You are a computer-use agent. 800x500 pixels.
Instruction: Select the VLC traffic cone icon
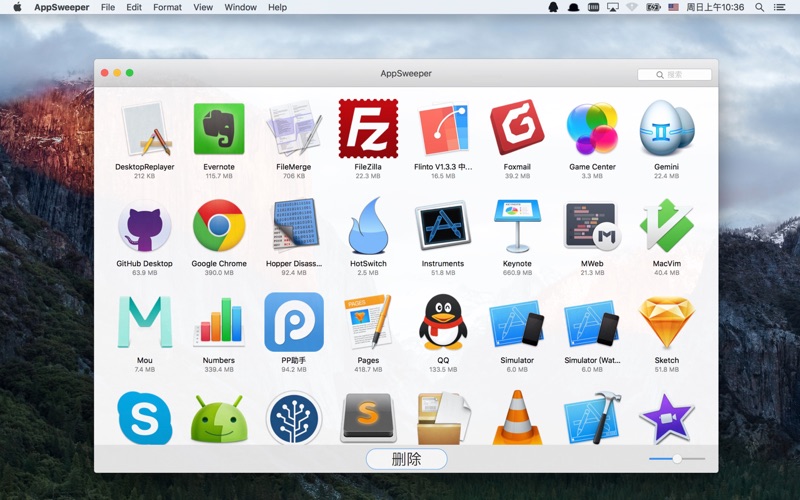click(517, 418)
